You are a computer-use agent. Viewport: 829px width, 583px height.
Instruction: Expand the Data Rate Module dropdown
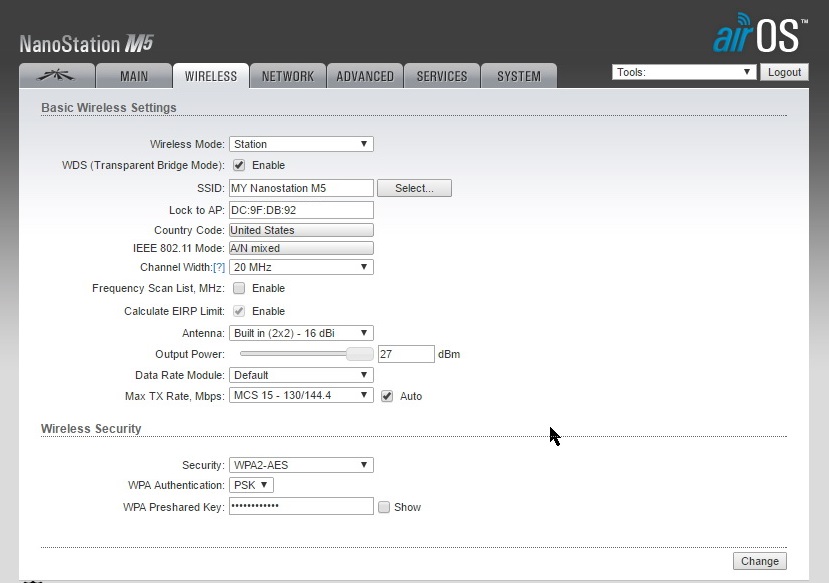(301, 375)
